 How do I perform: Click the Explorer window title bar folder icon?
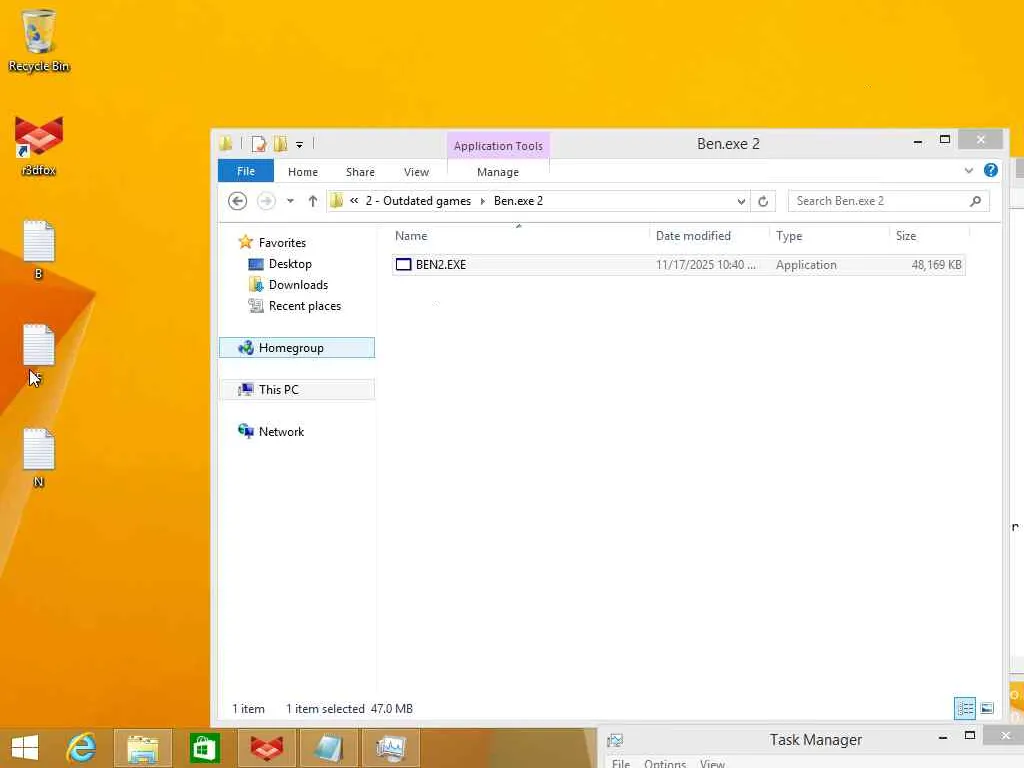pos(226,143)
